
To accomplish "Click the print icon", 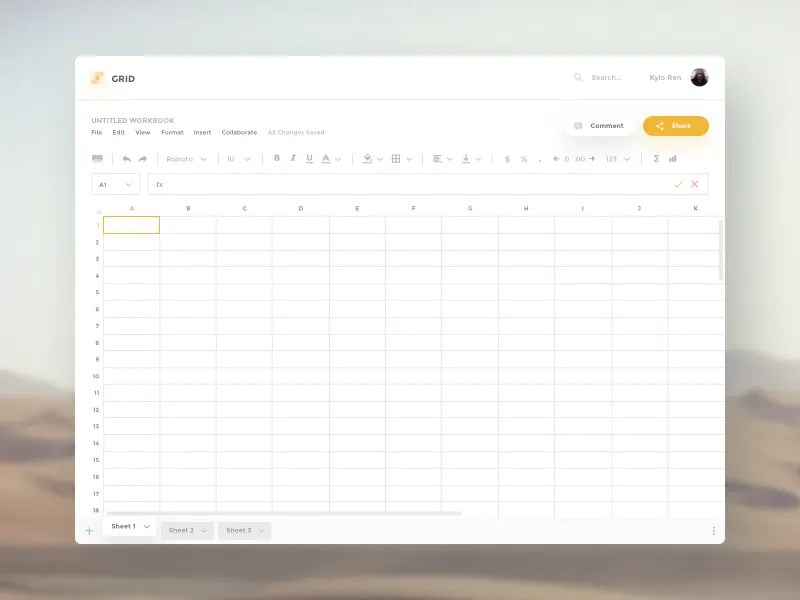I will coord(98,158).
